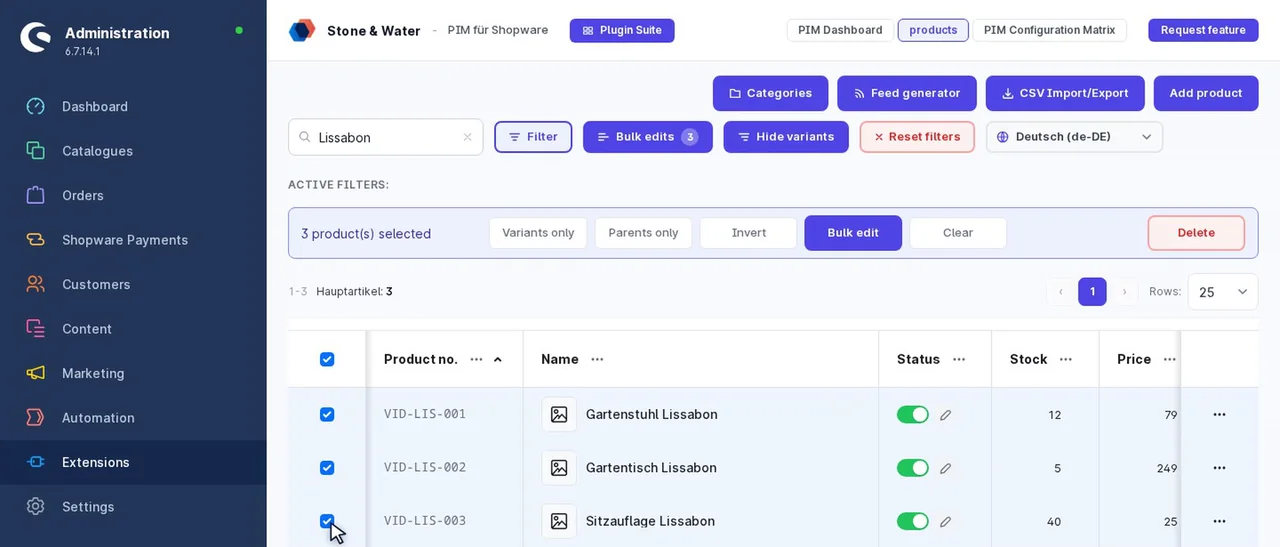Open the row actions menu for VID-LIS-002
The width and height of the screenshot is (1280, 547).
click(1219, 468)
